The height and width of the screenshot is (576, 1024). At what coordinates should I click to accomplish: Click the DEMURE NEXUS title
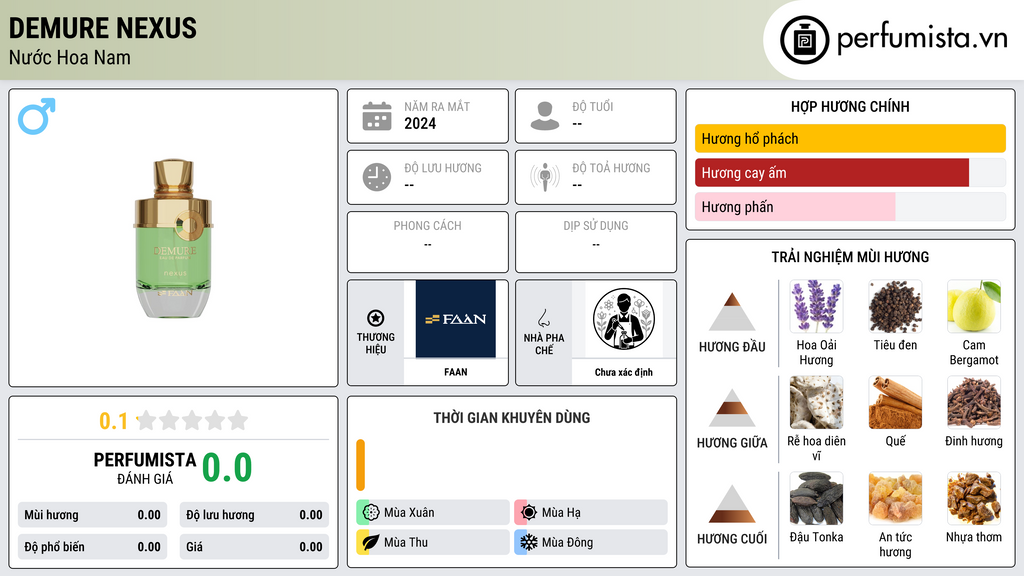[x=103, y=28]
